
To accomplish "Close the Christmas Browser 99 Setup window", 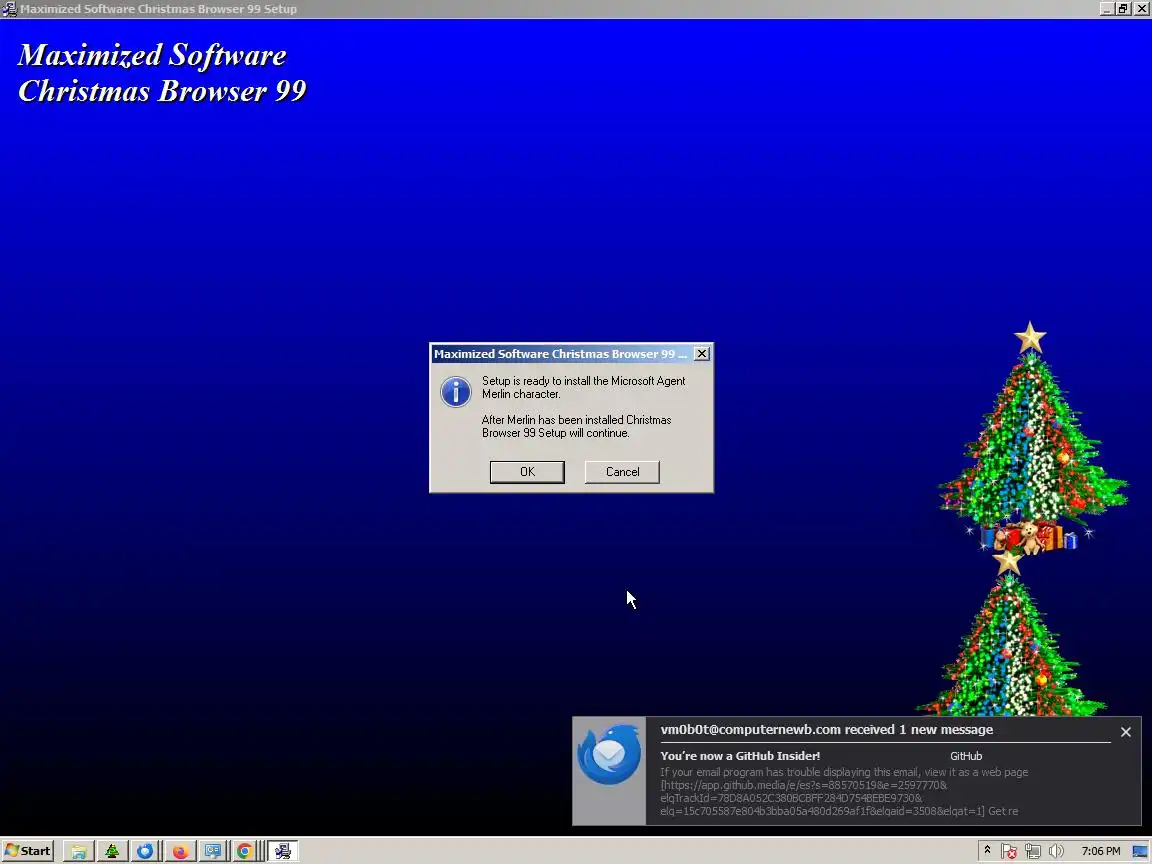I will [x=1141, y=9].
